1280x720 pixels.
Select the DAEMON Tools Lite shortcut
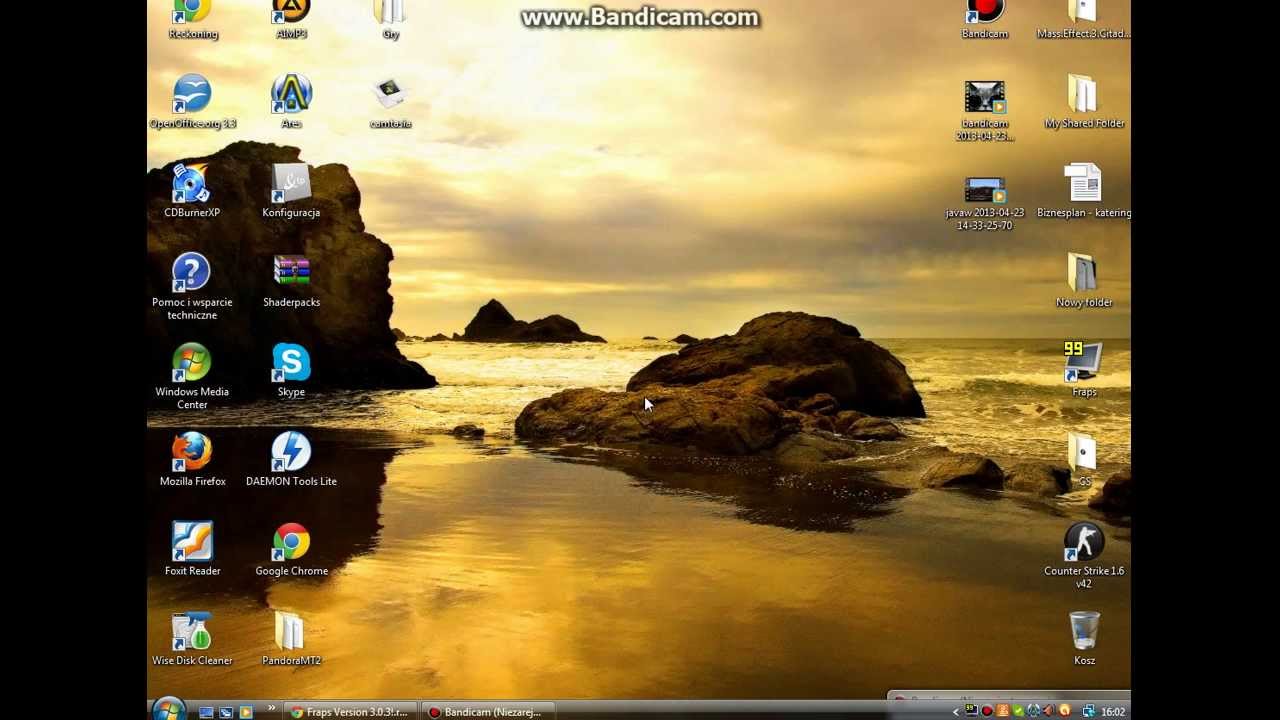tap(291, 460)
